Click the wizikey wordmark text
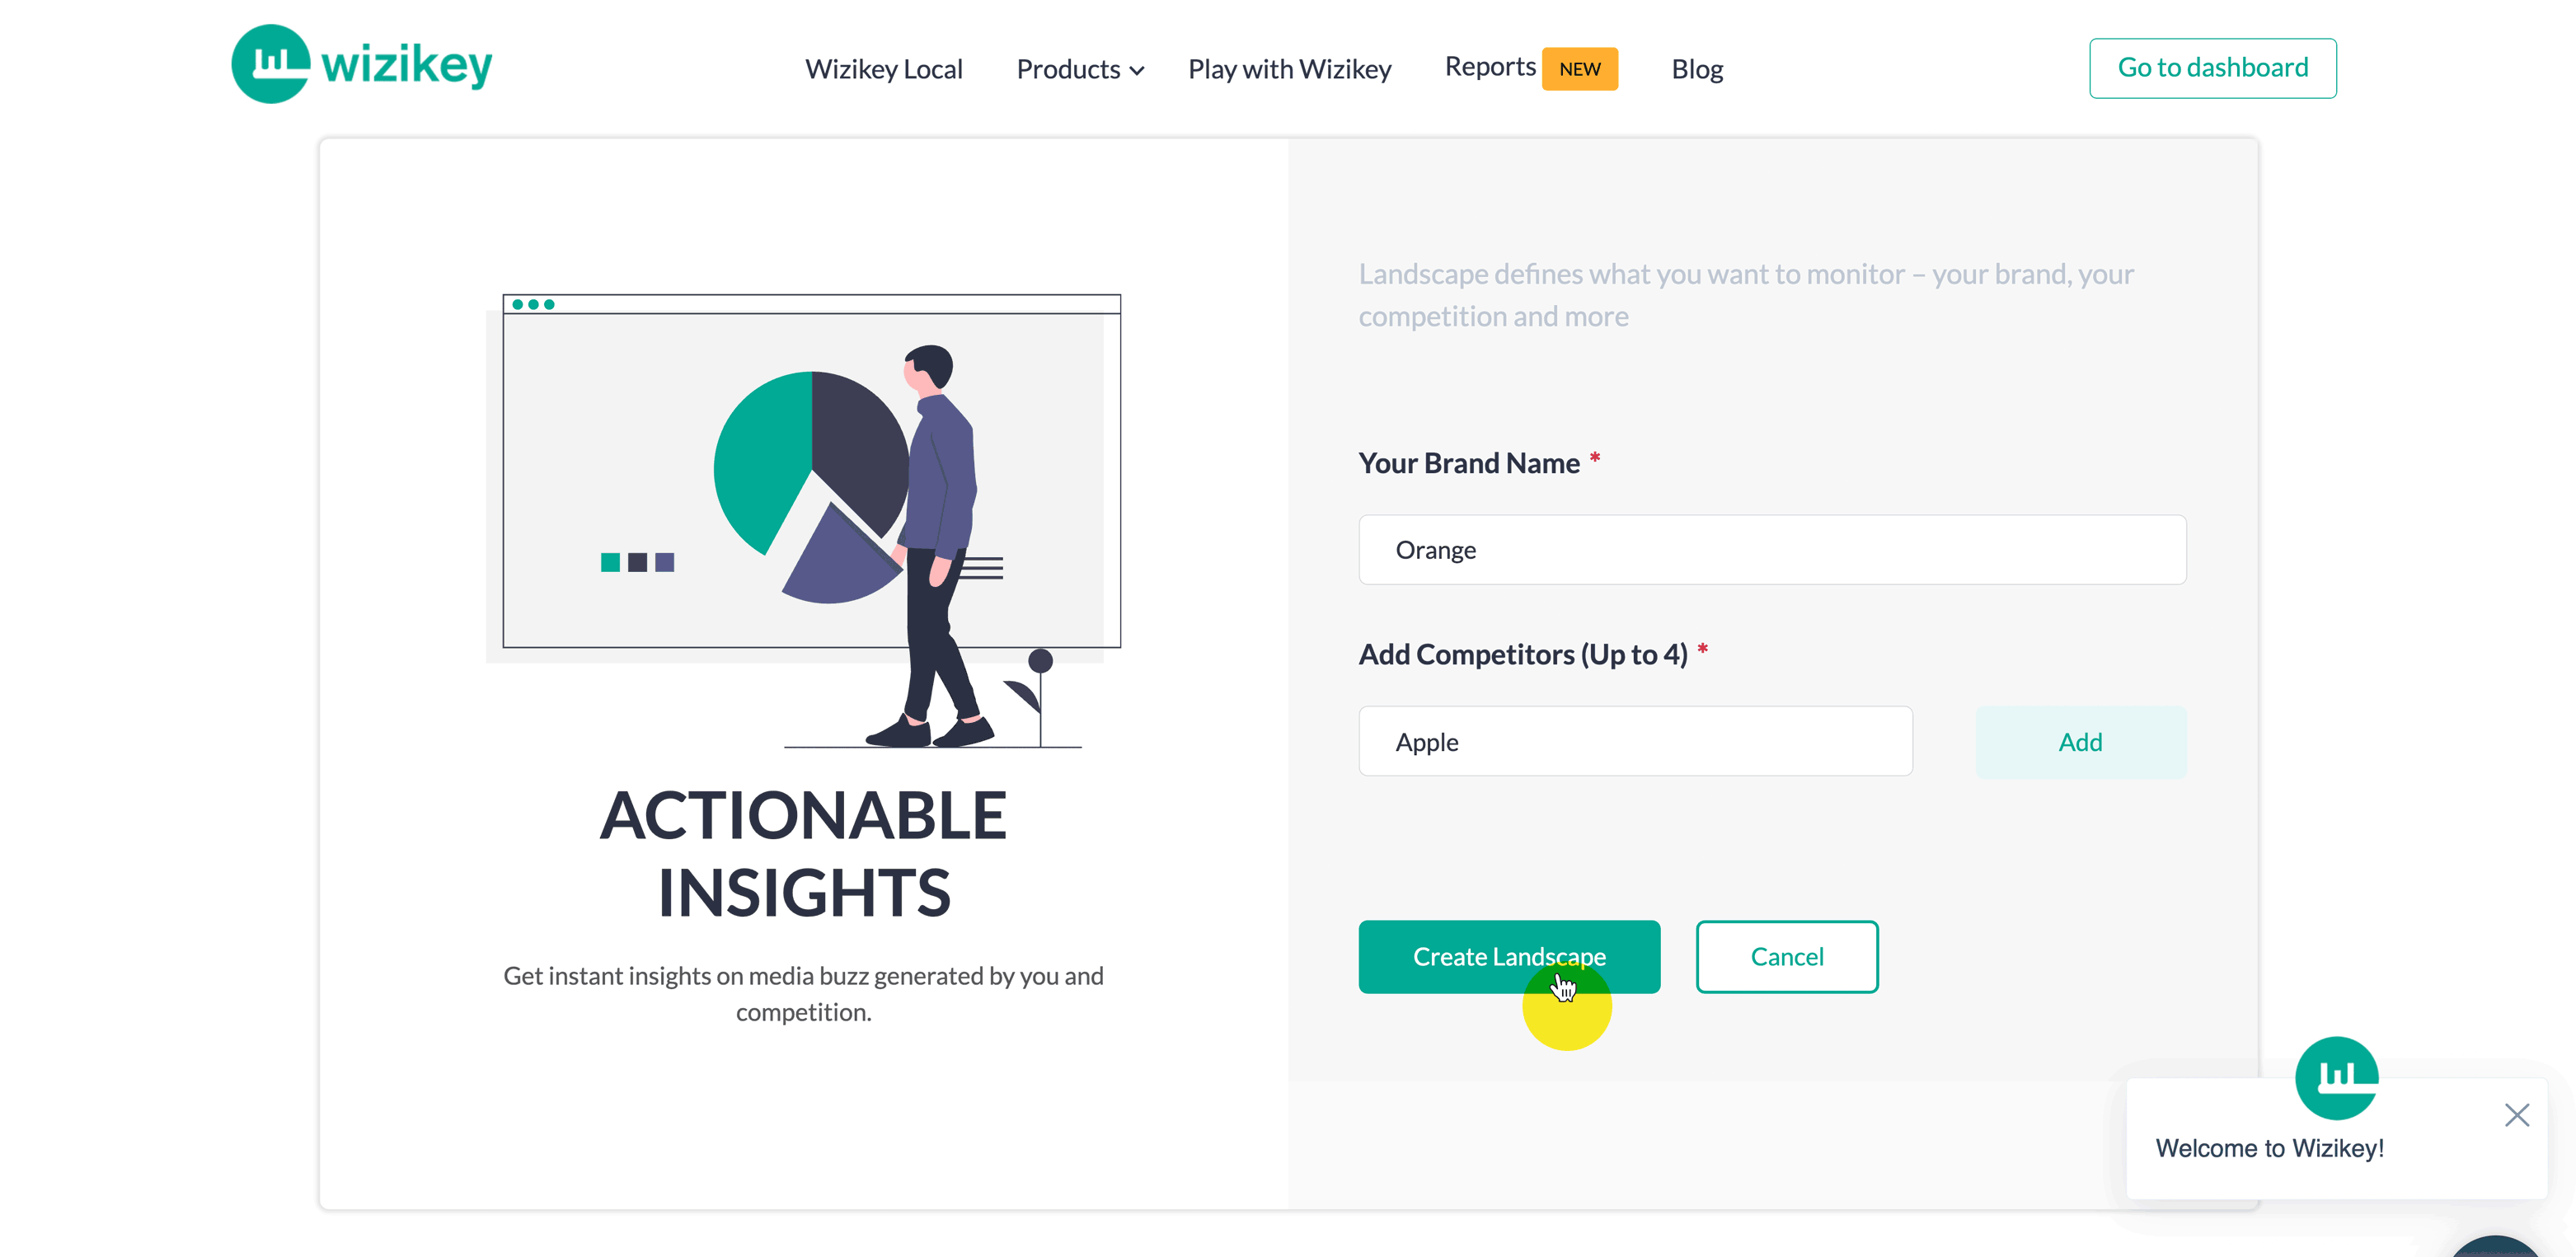Viewport: 2576px width, 1257px height. pos(406,66)
